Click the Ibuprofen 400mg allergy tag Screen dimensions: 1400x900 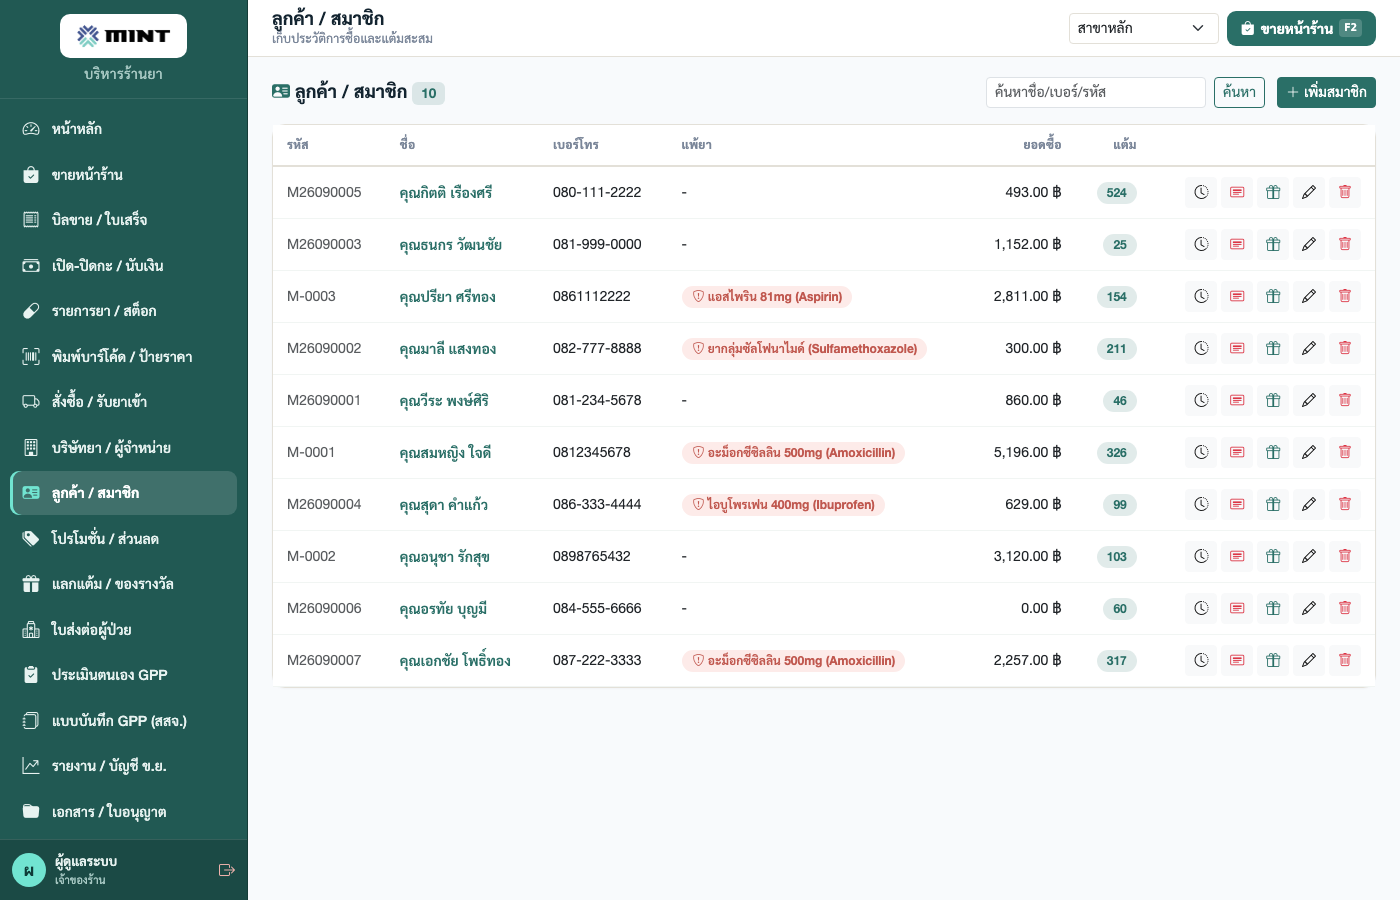783,505
